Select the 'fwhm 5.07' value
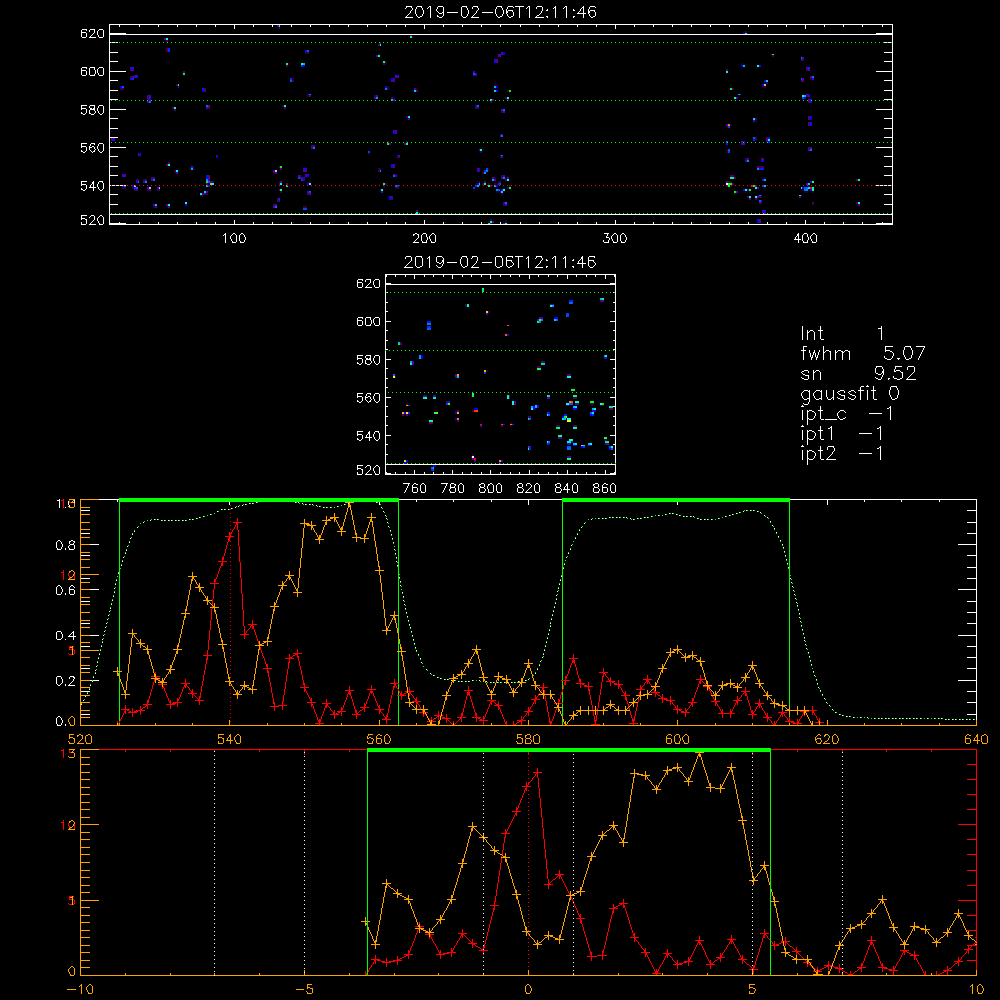 [863, 353]
